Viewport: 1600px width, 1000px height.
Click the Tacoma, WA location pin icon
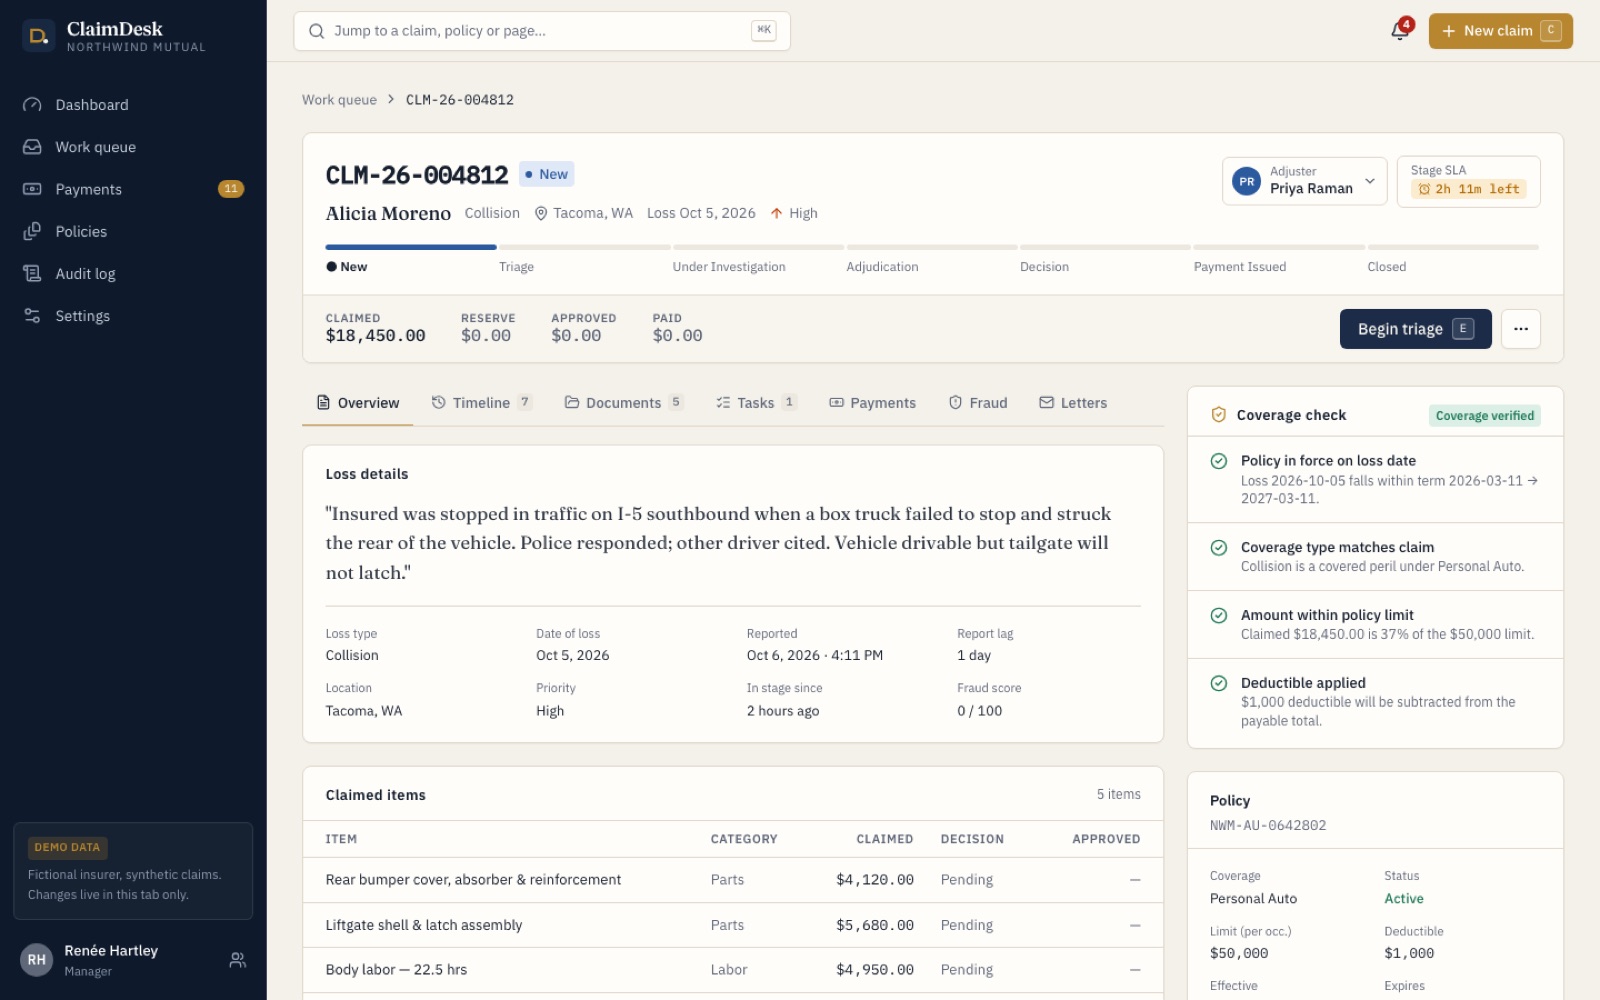[541, 213]
